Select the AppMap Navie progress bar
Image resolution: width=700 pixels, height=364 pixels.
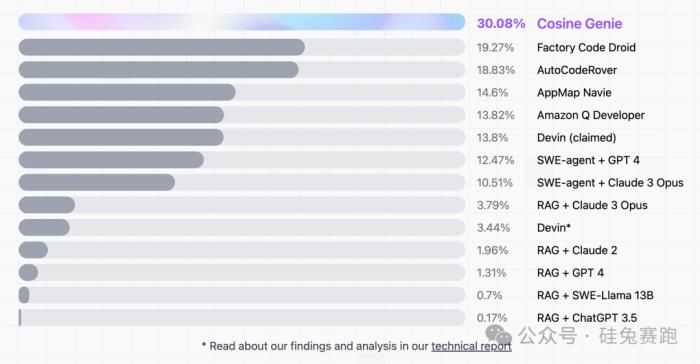242,92
